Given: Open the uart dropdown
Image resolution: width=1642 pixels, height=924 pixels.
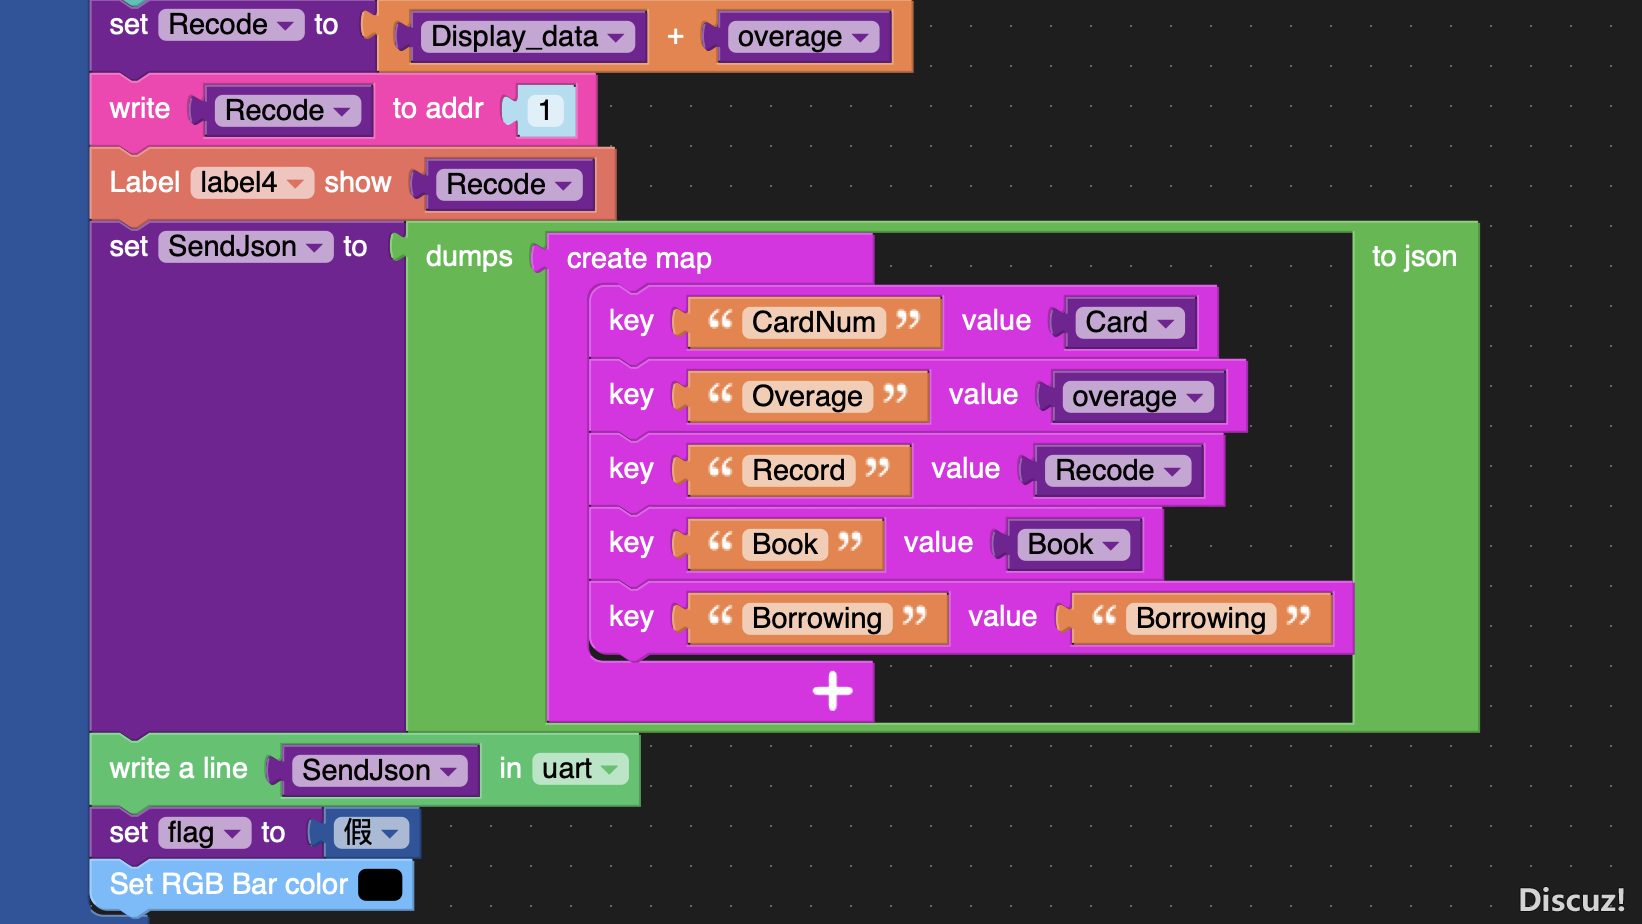Looking at the screenshot, I should pyautogui.click(x=580, y=769).
